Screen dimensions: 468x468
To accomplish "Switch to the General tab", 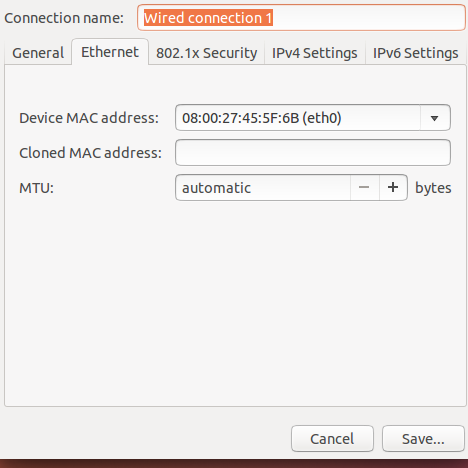I will 38,53.
